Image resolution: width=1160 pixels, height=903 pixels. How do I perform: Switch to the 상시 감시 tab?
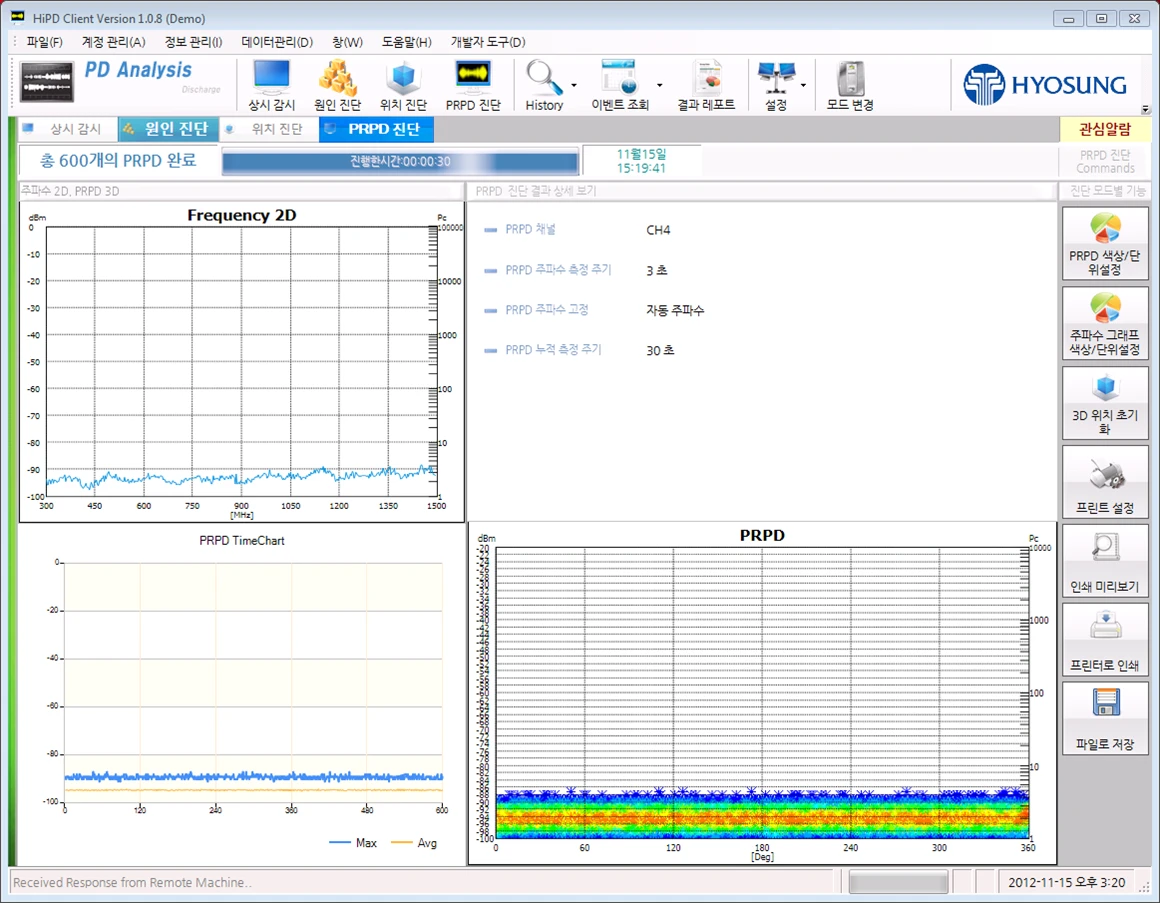67,129
